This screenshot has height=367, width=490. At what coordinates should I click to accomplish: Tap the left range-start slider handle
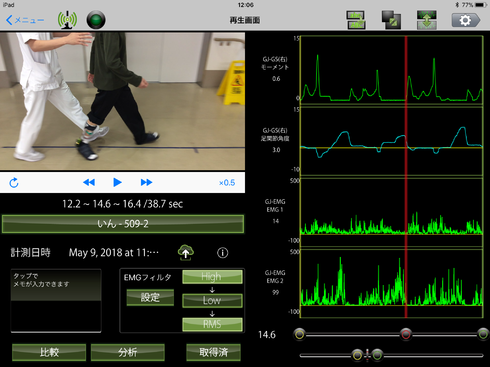pos(300,334)
